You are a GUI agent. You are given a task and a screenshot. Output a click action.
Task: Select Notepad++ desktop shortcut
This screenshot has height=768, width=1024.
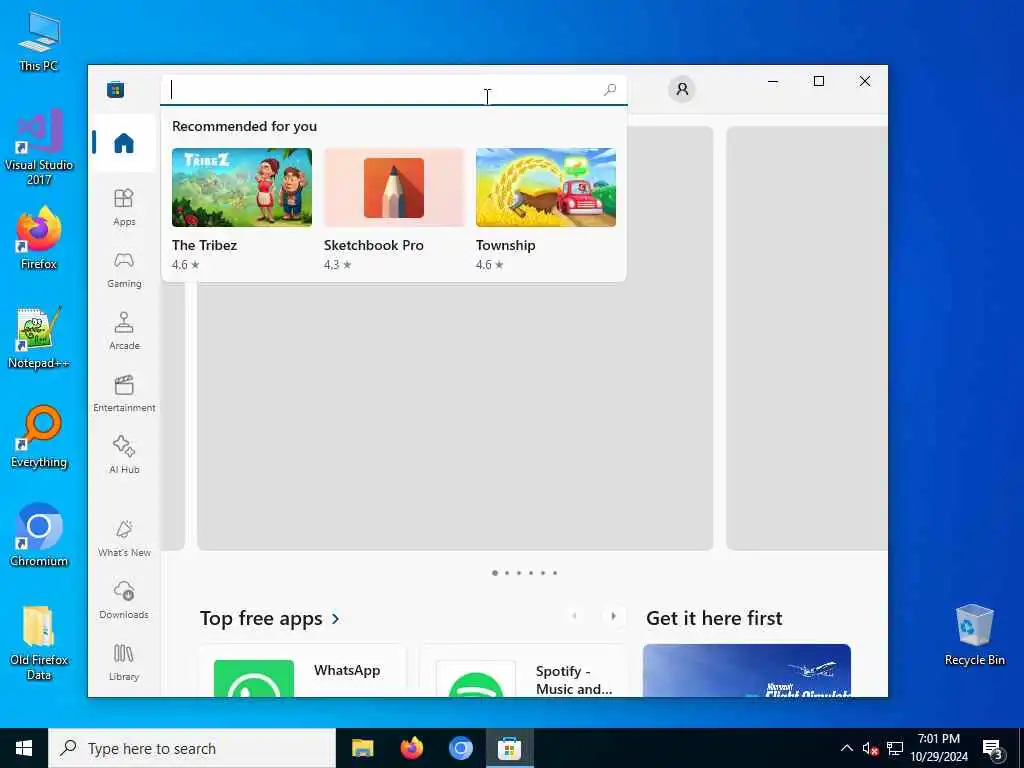tap(39, 338)
